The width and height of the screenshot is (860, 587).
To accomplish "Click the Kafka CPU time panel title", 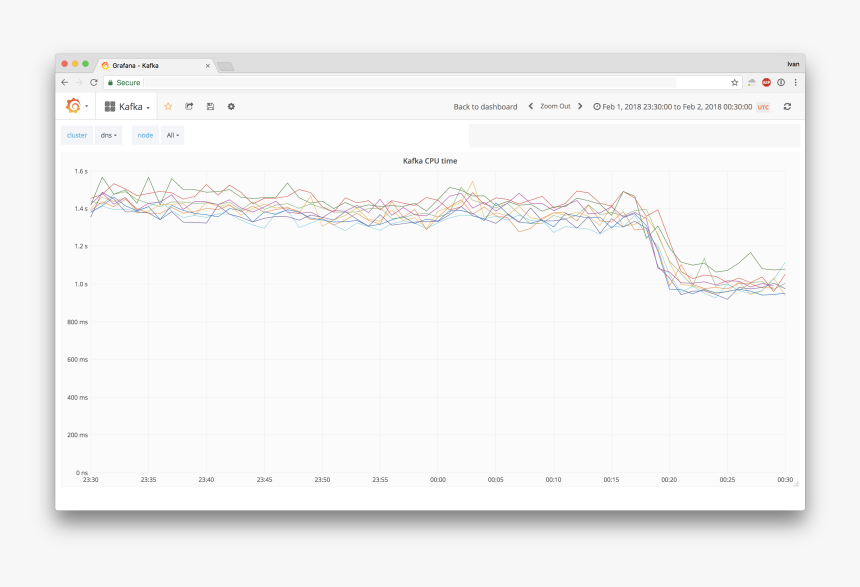I will (x=429, y=160).
